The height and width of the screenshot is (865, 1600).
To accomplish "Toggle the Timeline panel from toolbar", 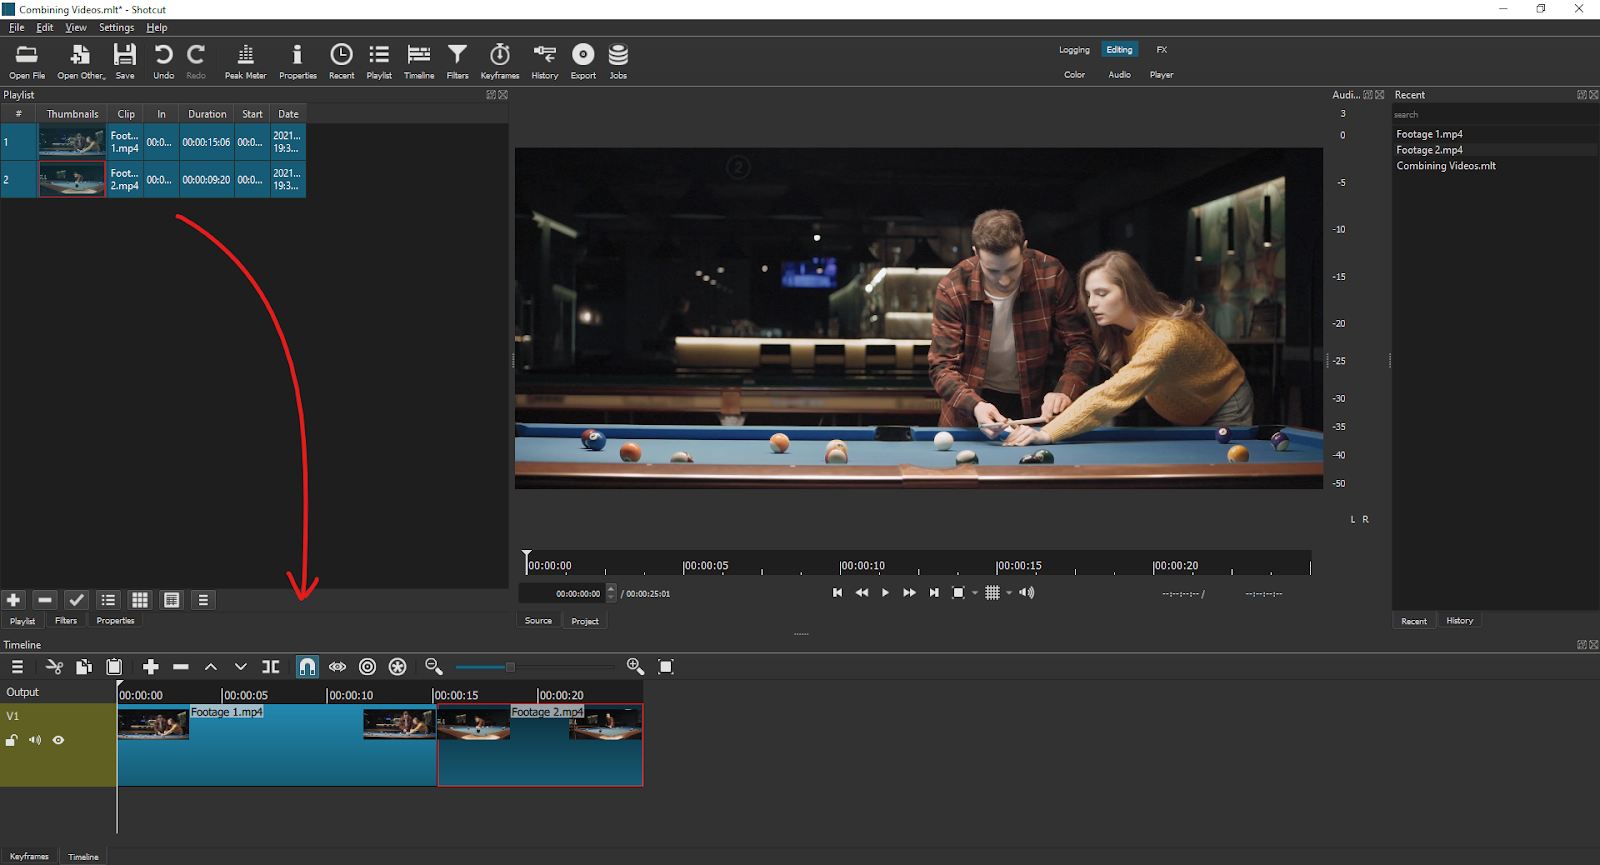I will (419, 61).
